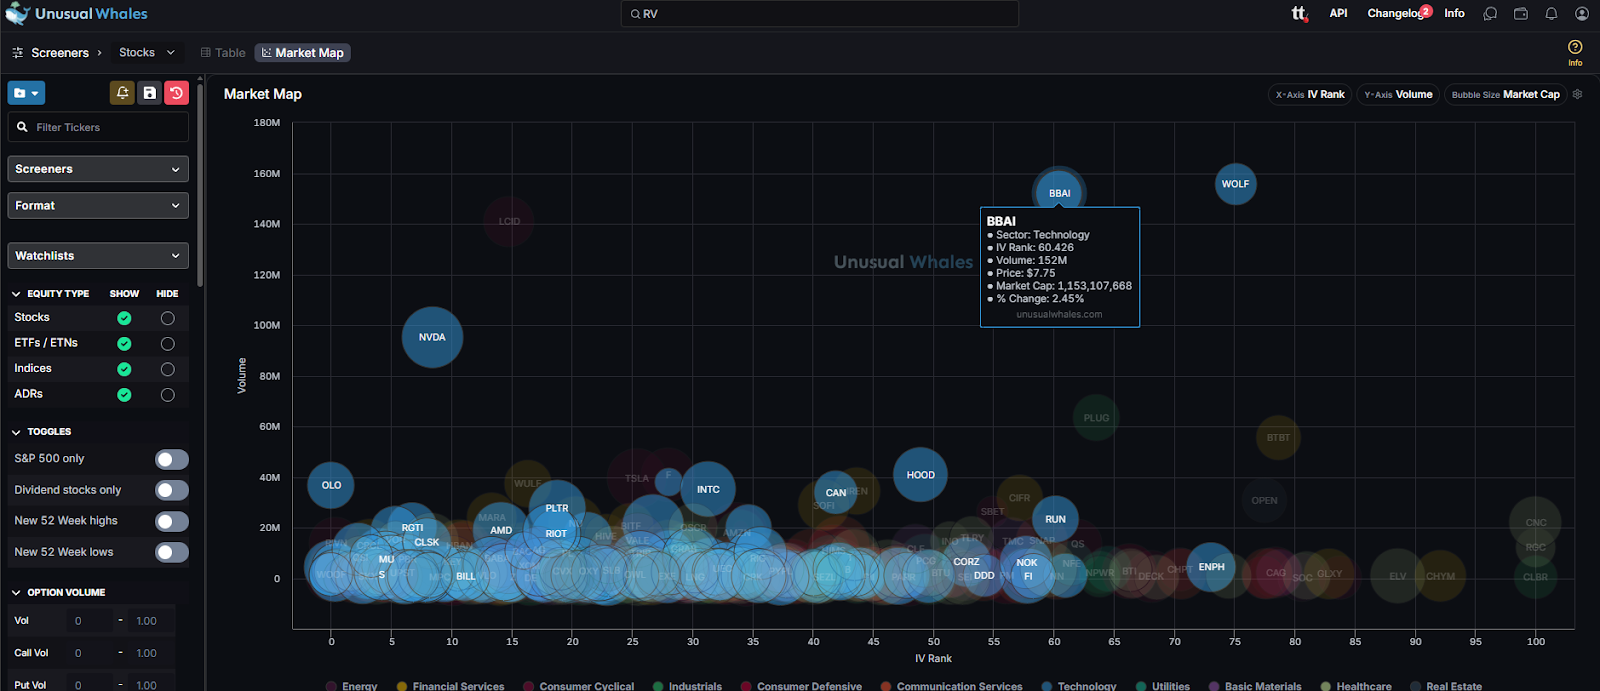Select Show for Indices
This screenshot has height=691, width=1600.
[124, 369]
